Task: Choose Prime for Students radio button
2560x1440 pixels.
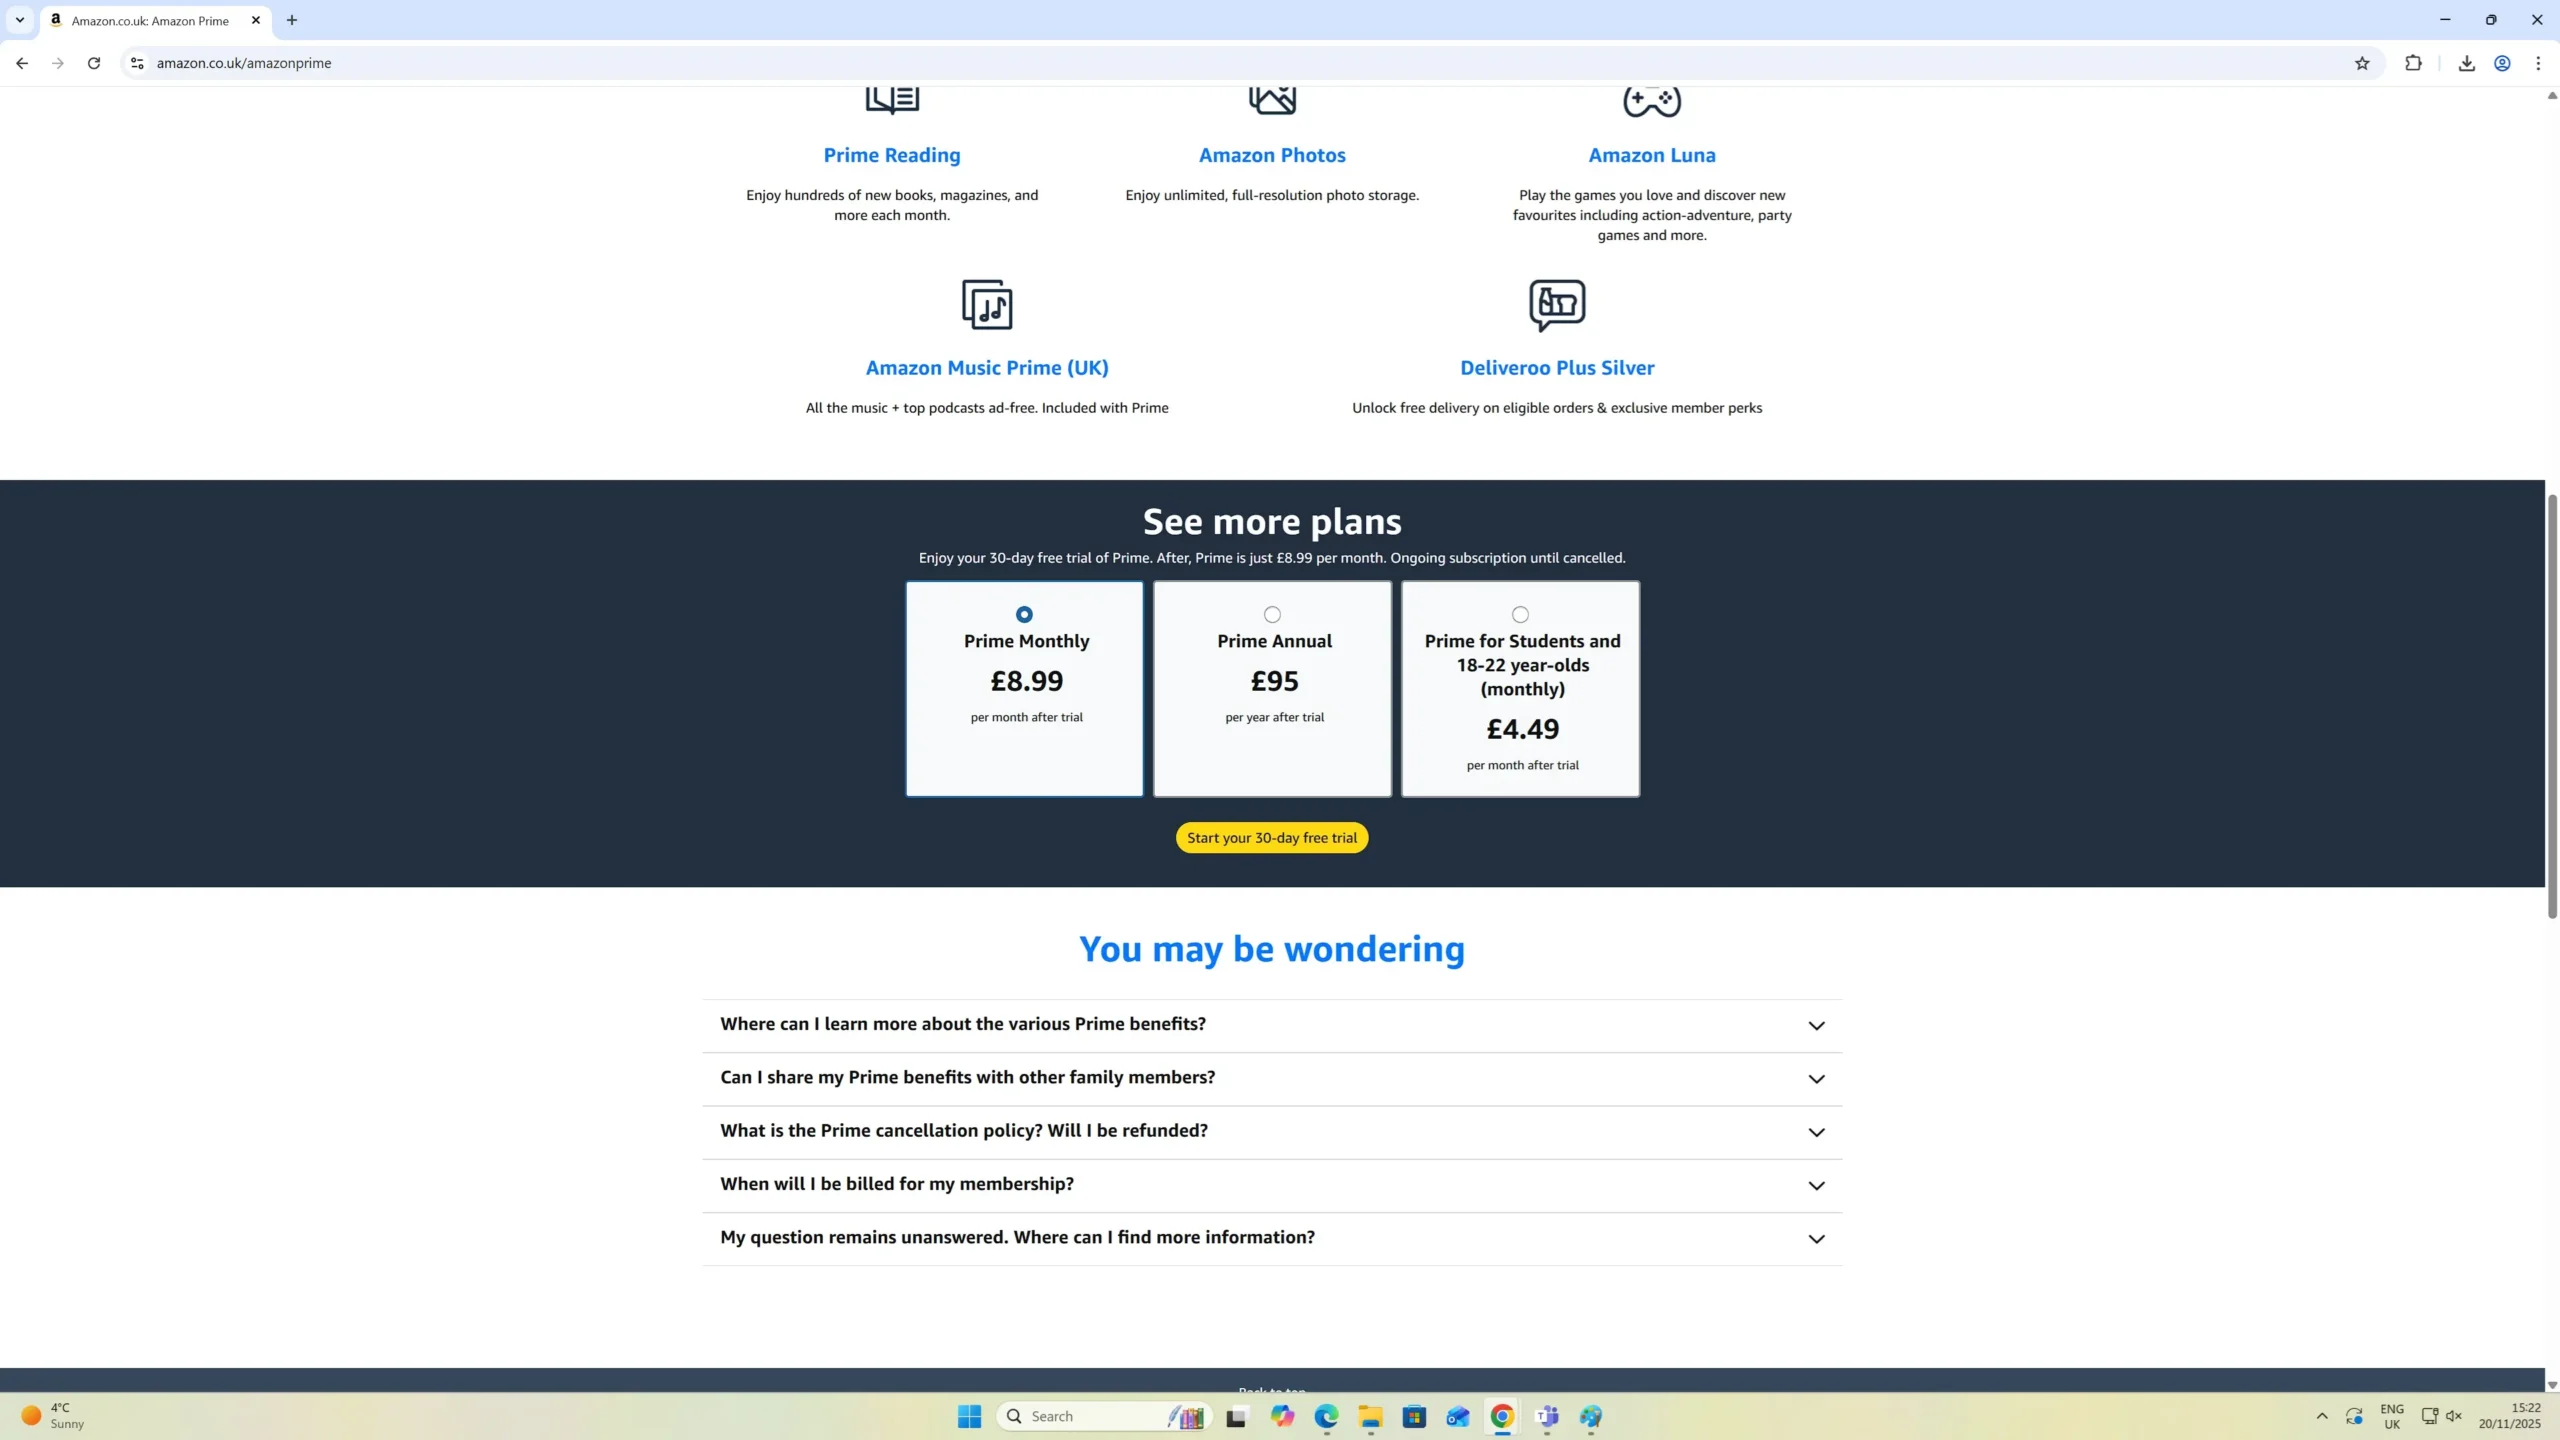Action: pyautogui.click(x=1520, y=614)
